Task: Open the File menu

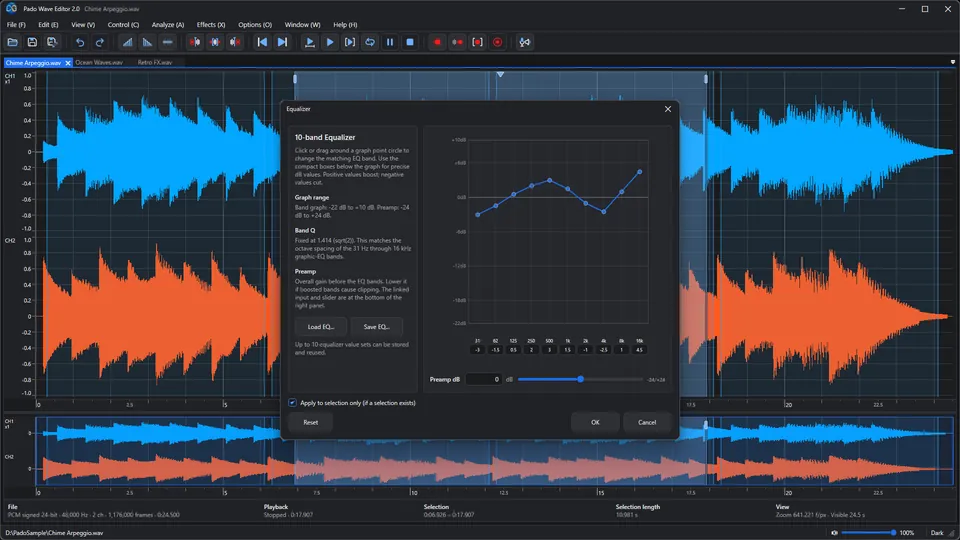Action: pyautogui.click(x=16, y=24)
